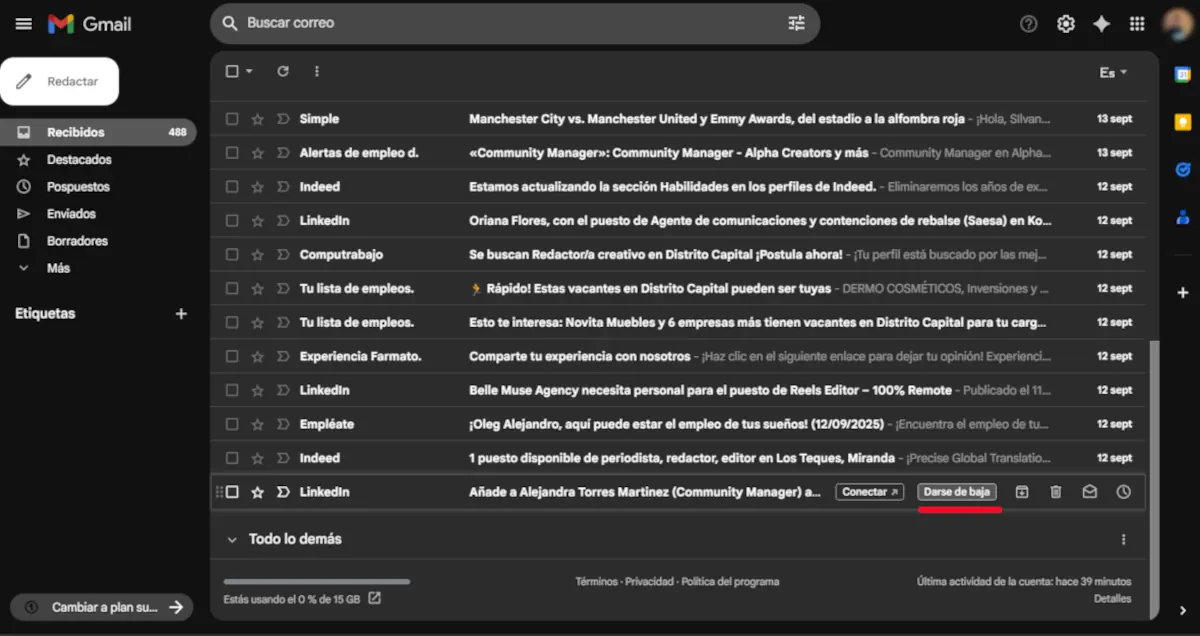This screenshot has height=636, width=1200.
Task: Refresh the inbox with the reload icon
Action: click(x=283, y=71)
